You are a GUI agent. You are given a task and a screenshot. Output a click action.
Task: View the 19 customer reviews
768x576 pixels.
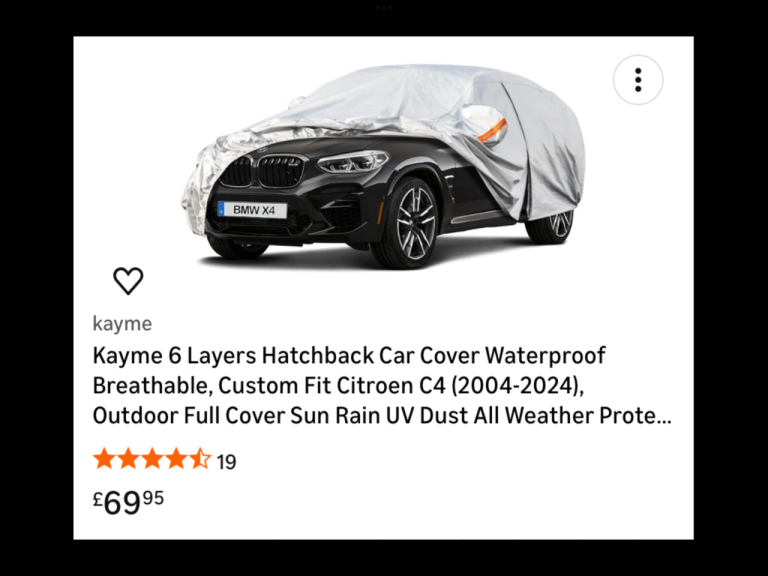(x=226, y=462)
